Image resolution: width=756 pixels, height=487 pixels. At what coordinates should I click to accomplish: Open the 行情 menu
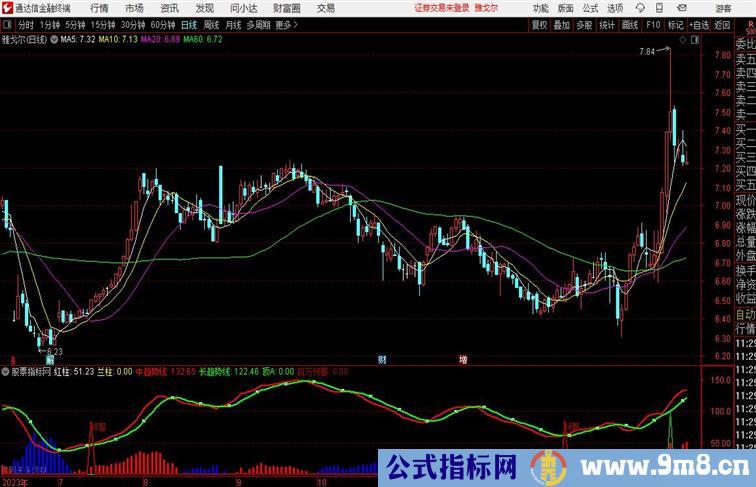(99, 8)
